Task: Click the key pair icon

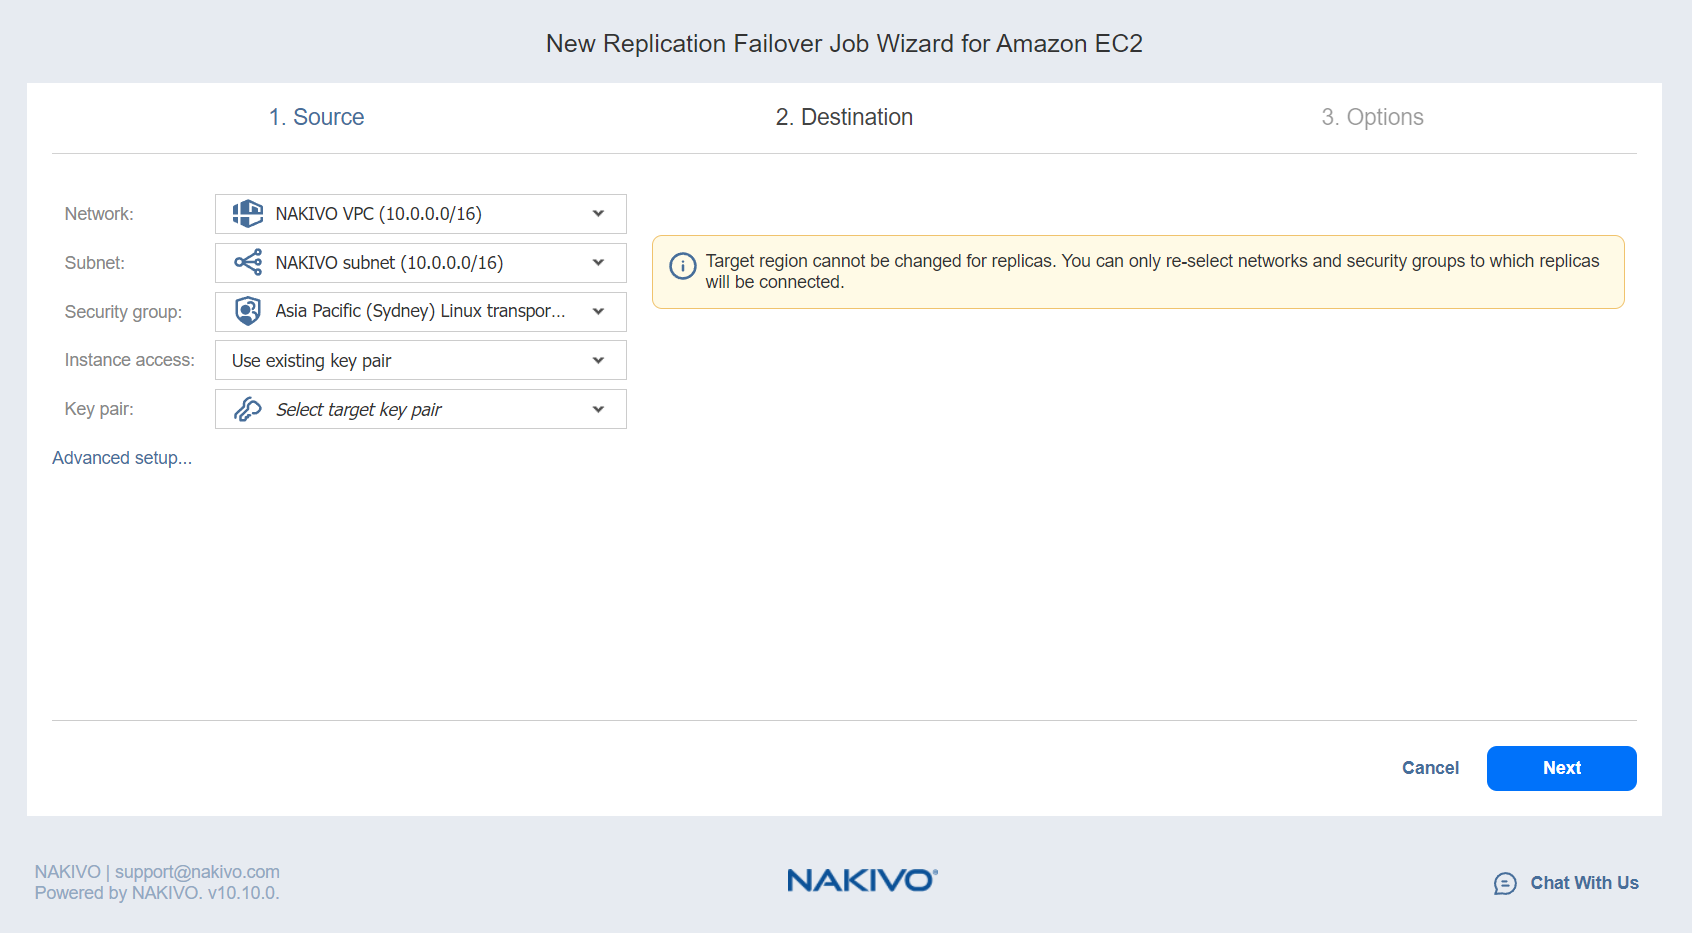Action: [x=248, y=409]
